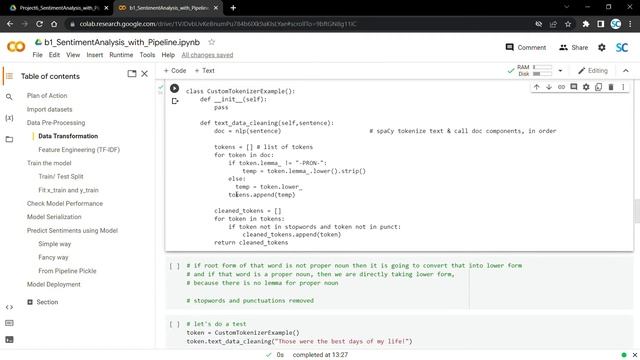Star the notebook b1_SentimentAnalysis_with_Pipeline
The width and height of the screenshot is (640, 360).
[211, 42]
